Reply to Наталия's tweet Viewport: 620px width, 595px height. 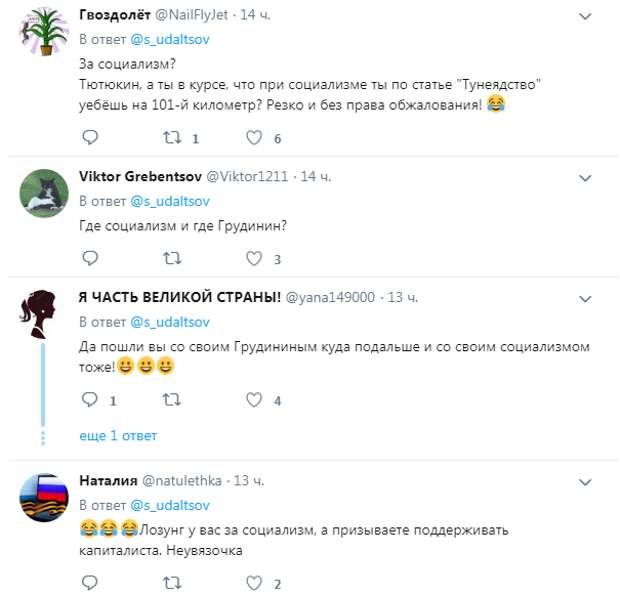pos(90,583)
